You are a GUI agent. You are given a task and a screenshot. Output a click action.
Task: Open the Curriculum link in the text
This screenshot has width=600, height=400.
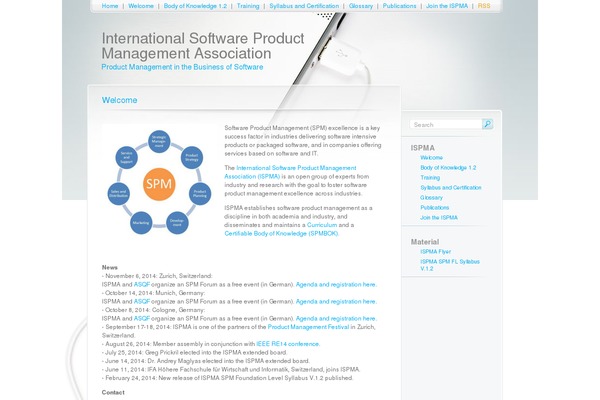click(x=322, y=225)
